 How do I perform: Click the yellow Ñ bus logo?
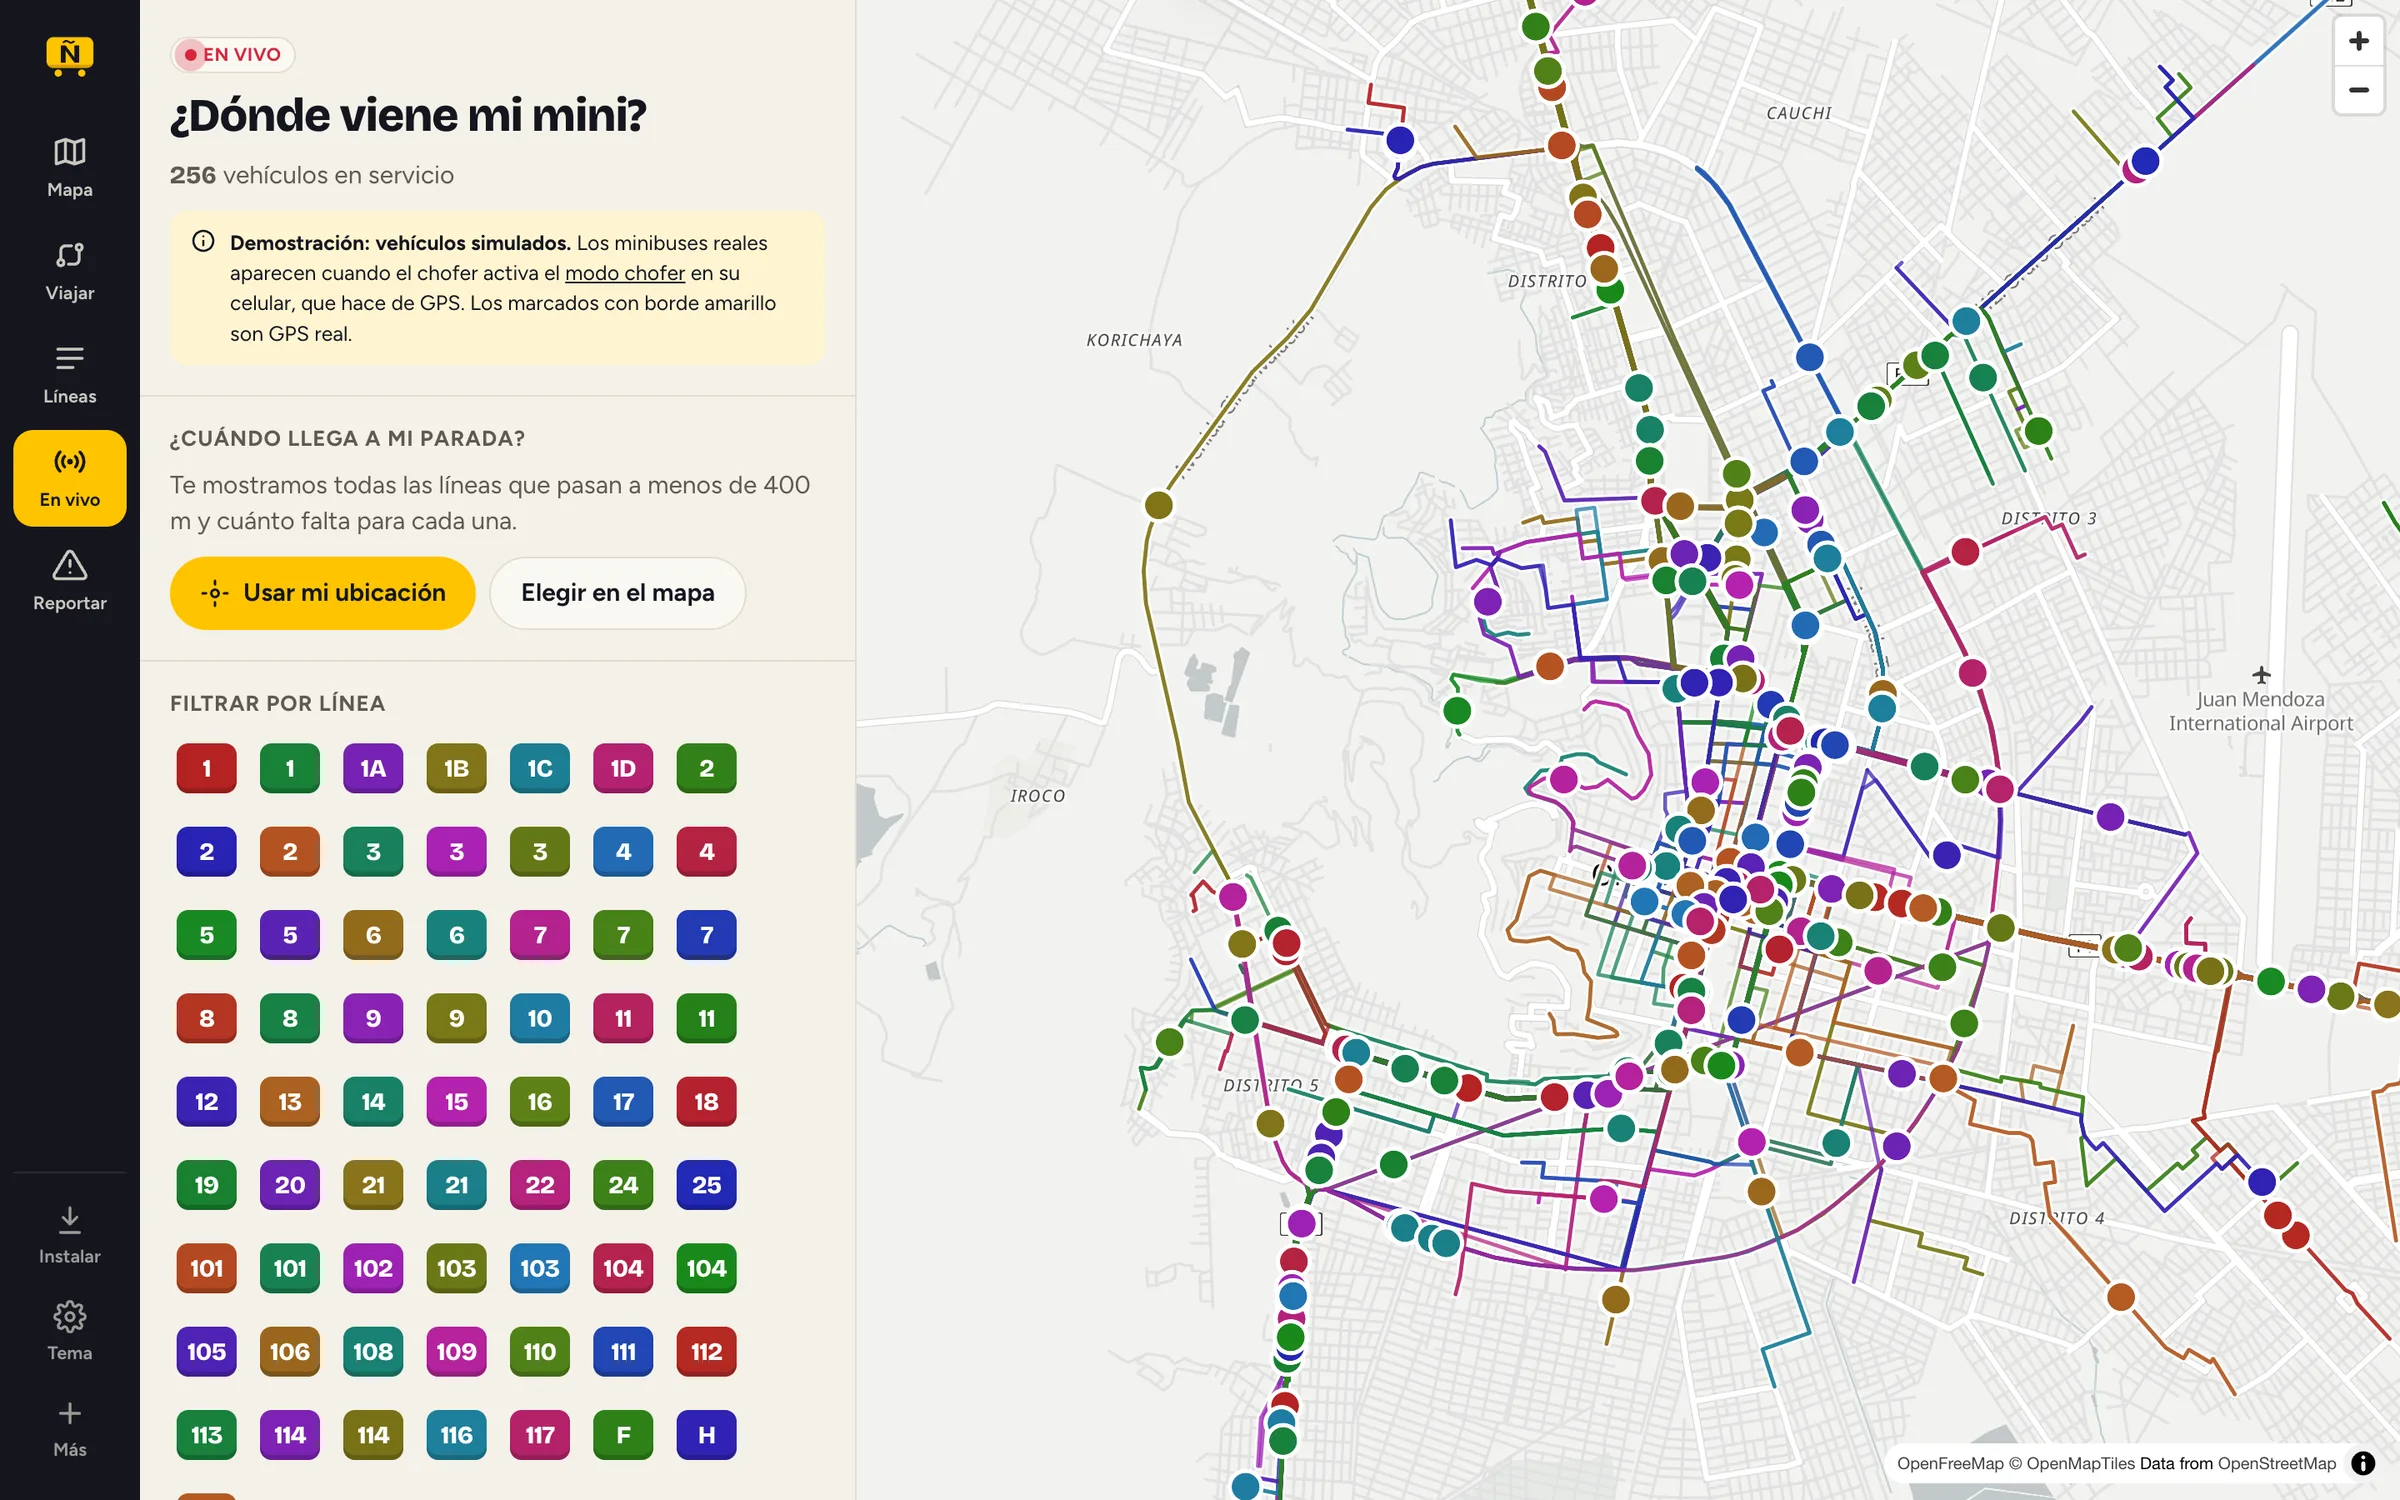[x=69, y=56]
